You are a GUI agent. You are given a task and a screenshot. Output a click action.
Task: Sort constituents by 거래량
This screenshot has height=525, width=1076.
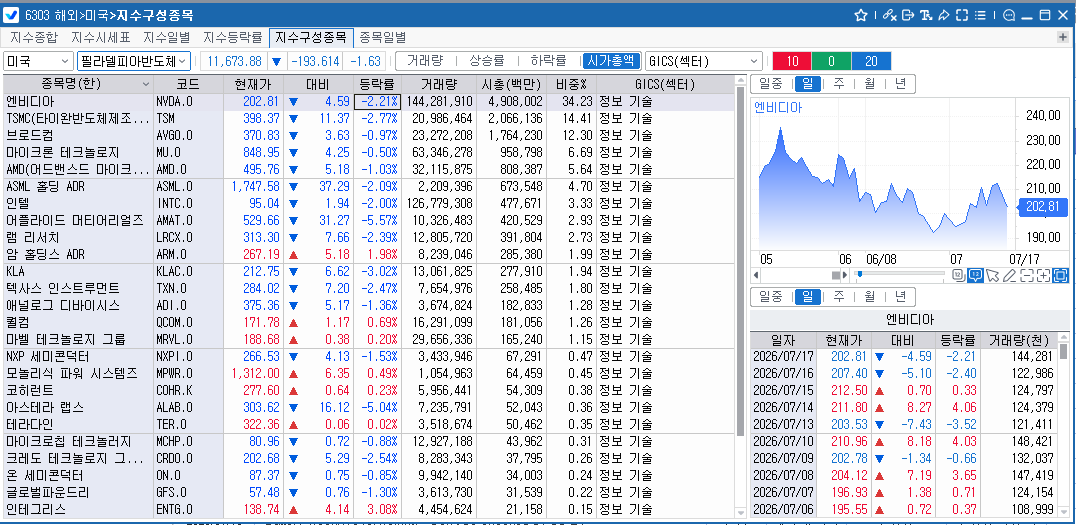(423, 60)
